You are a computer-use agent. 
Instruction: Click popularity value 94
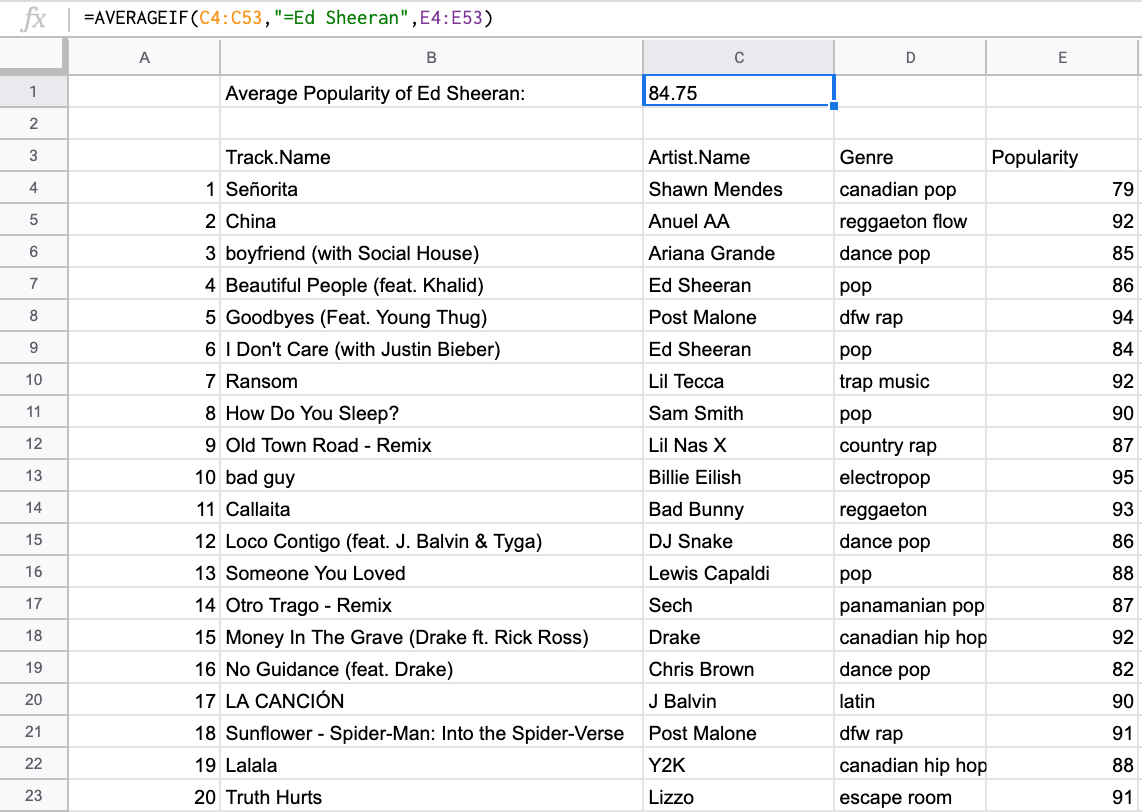point(1062,316)
